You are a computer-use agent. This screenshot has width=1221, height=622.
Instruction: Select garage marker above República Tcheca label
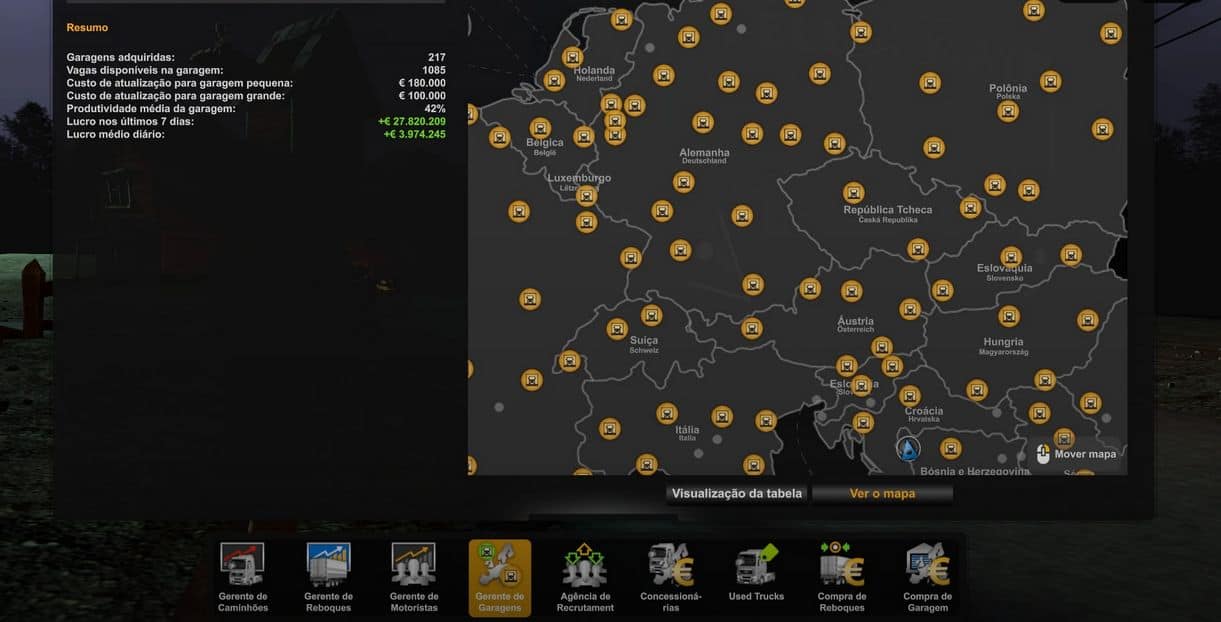click(x=853, y=192)
